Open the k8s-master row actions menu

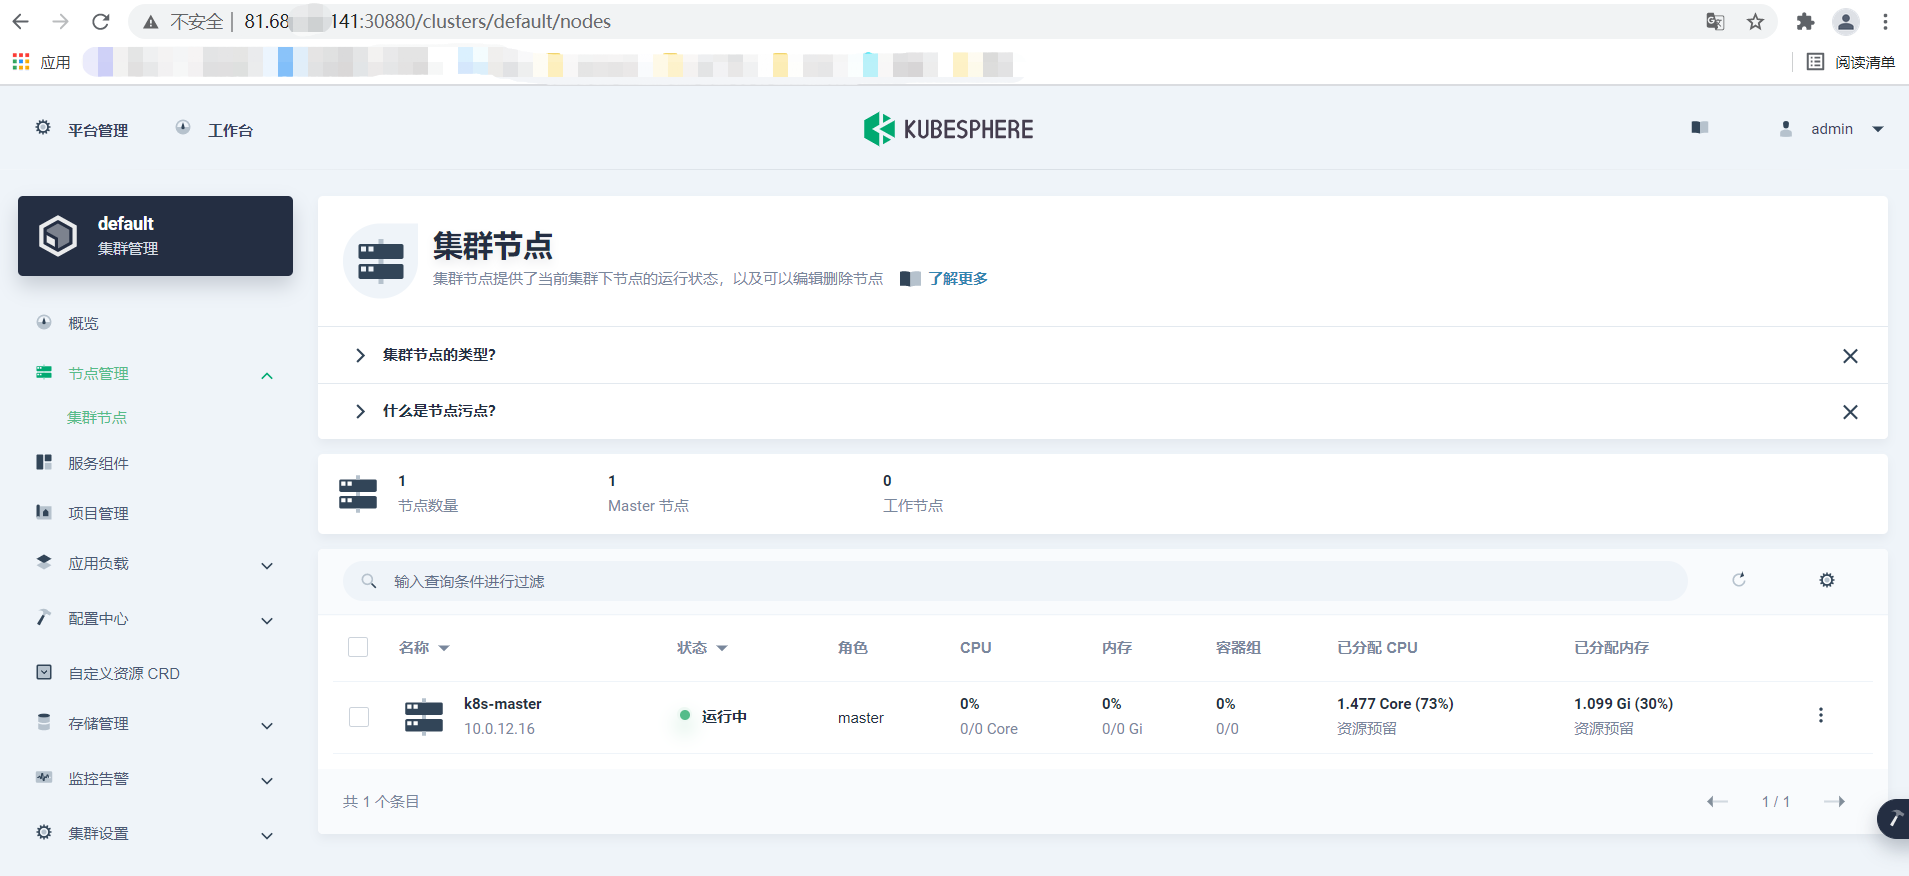tap(1820, 716)
